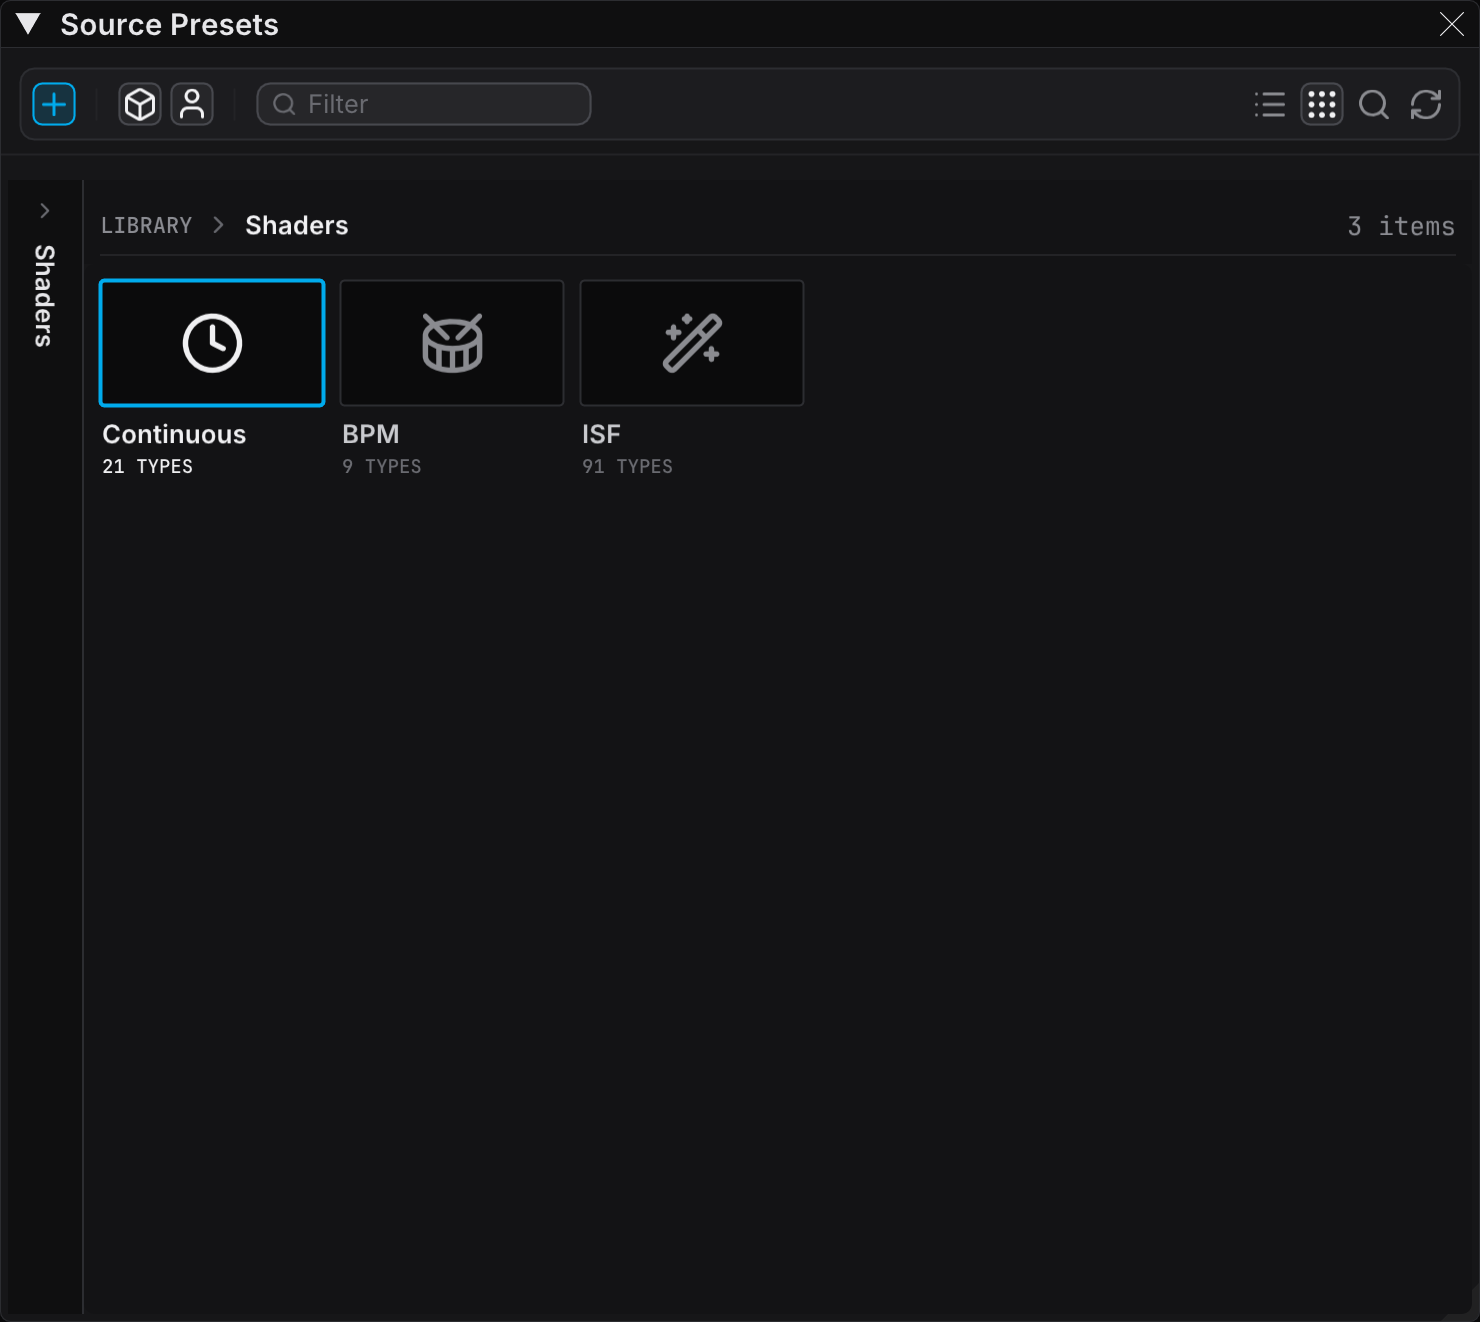This screenshot has height=1322, width=1480.
Task: Click the Source Presets title text
Action: coord(170,24)
